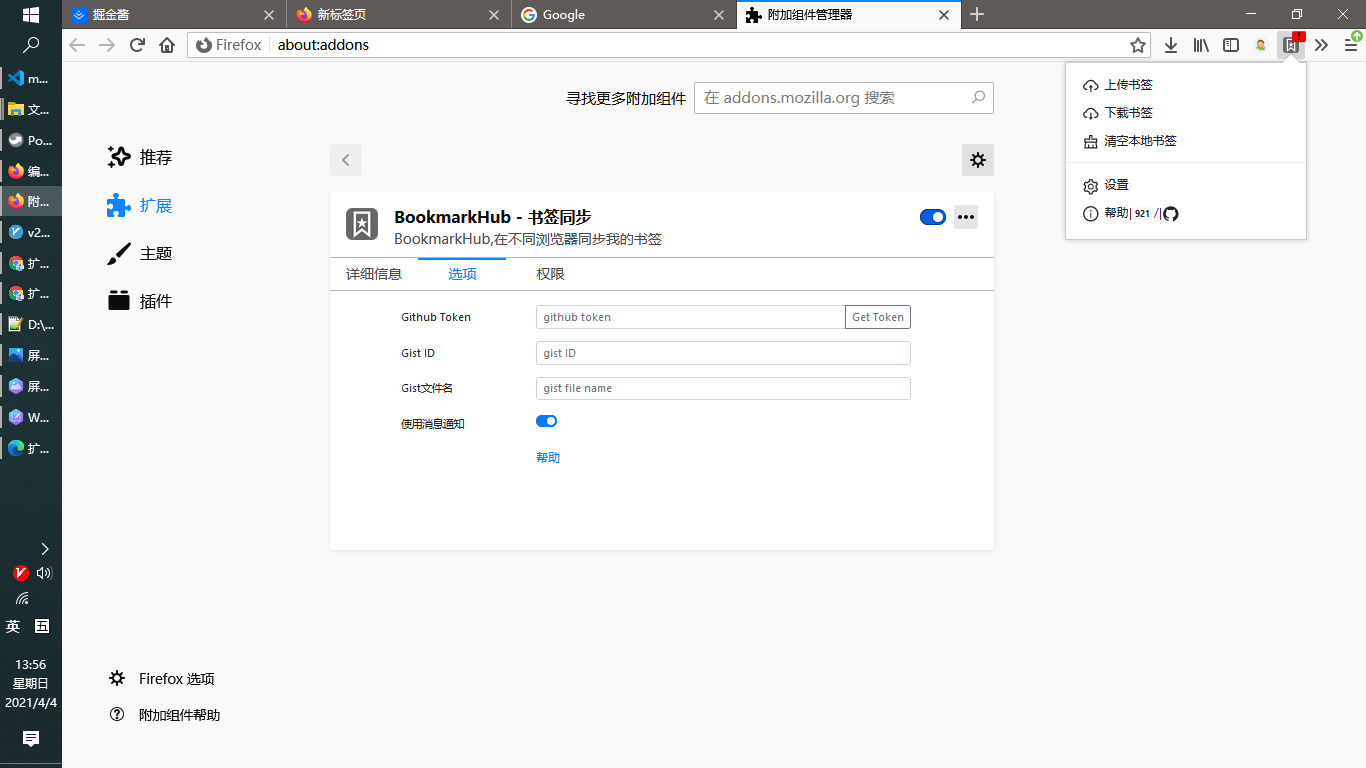
Task: Open the Downloads arrow icon
Action: [1171, 45]
